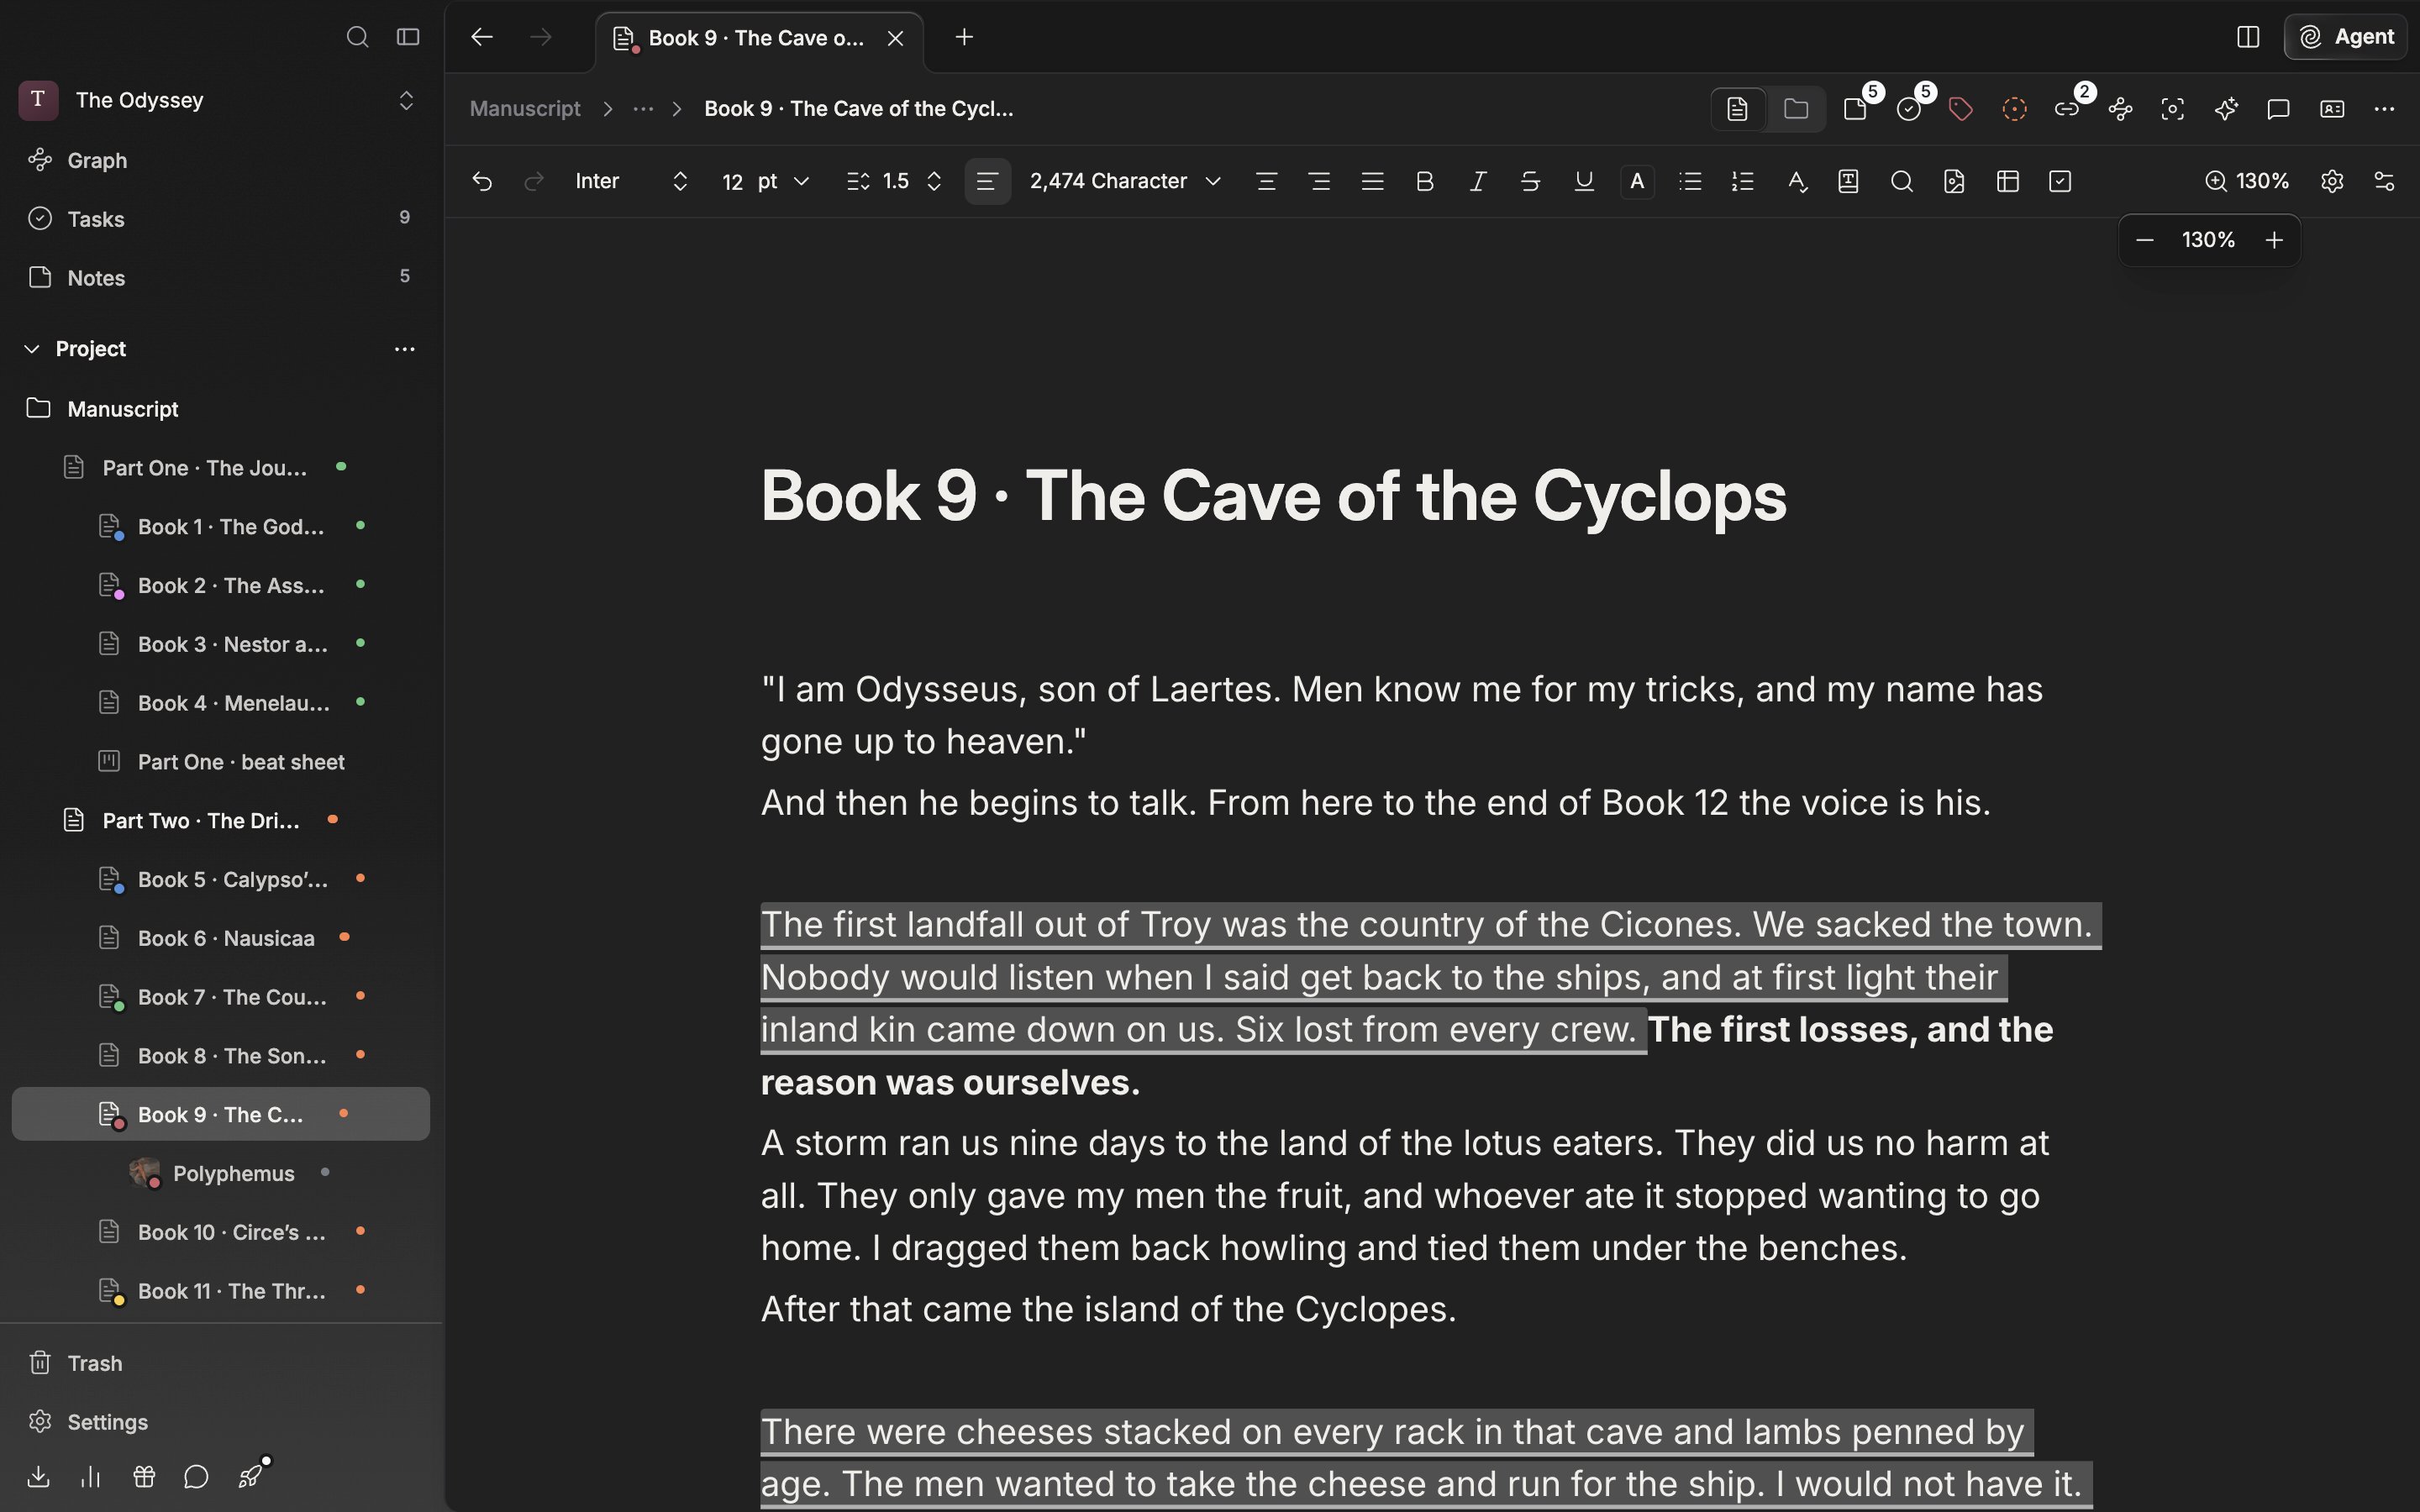
Task: Open the editor sliders preferences icon
Action: [2385, 181]
